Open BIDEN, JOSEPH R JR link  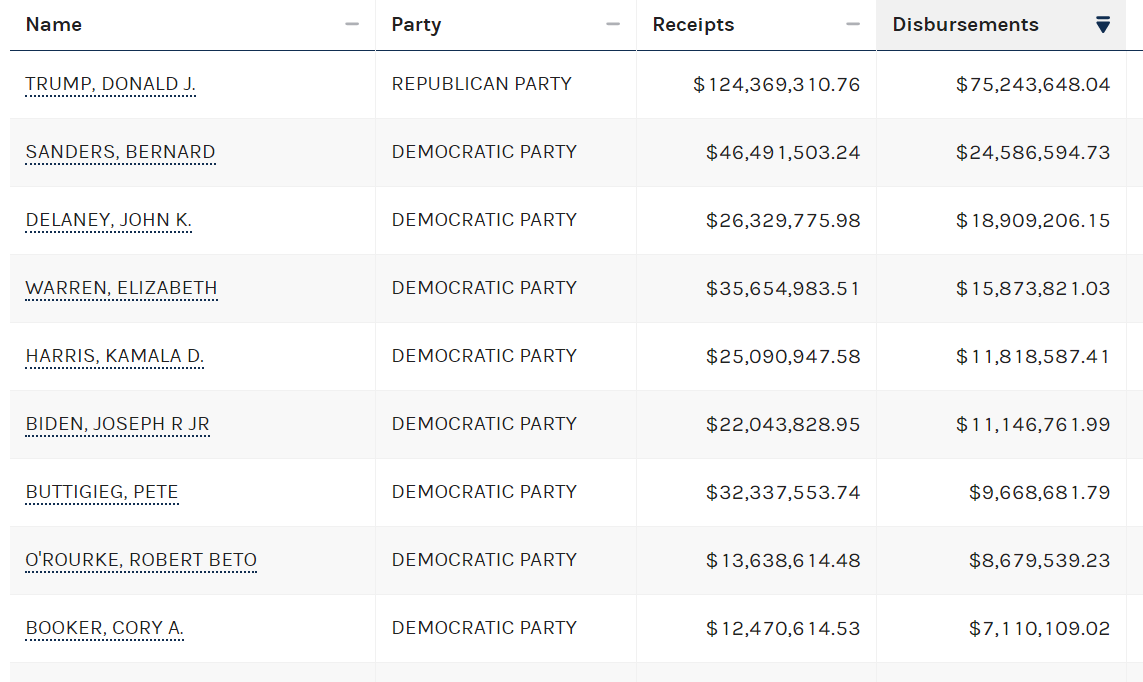(118, 424)
